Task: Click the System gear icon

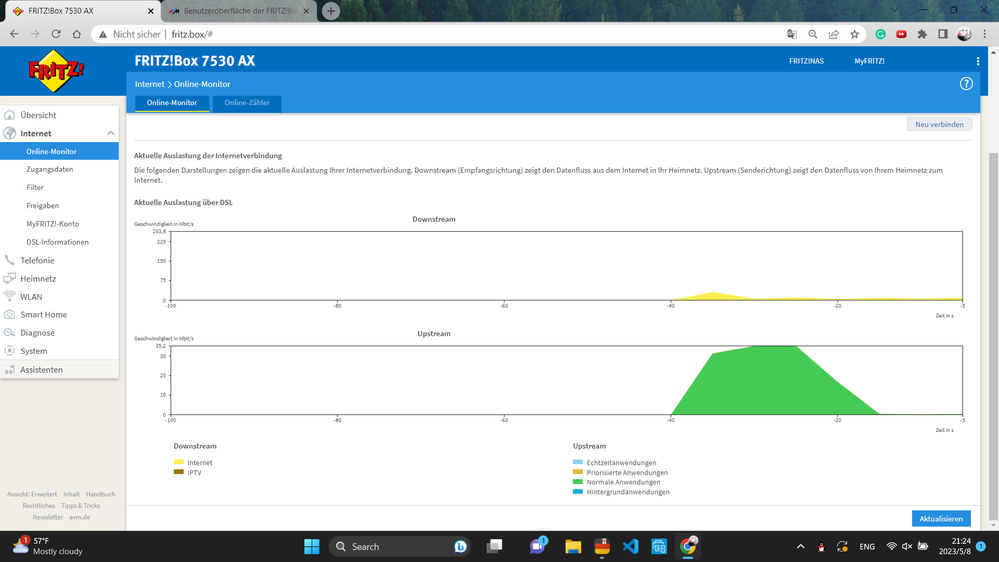Action: point(10,351)
